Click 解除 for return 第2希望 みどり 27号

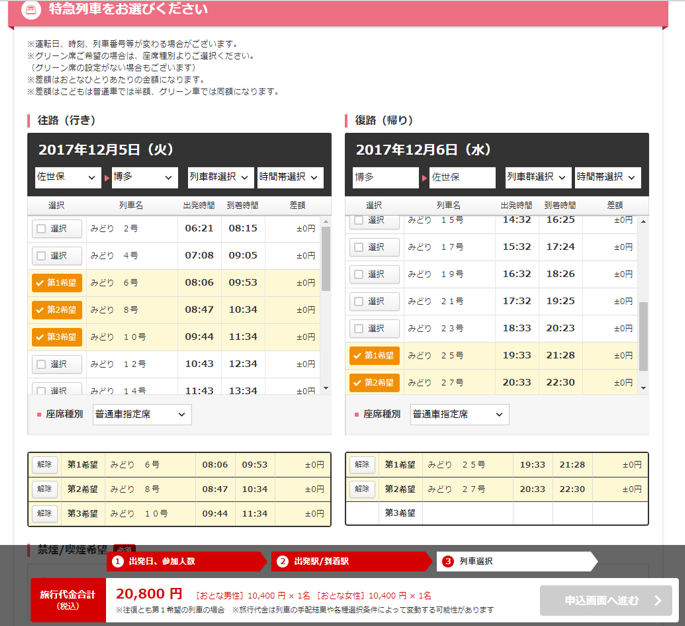tap(362, 489)
